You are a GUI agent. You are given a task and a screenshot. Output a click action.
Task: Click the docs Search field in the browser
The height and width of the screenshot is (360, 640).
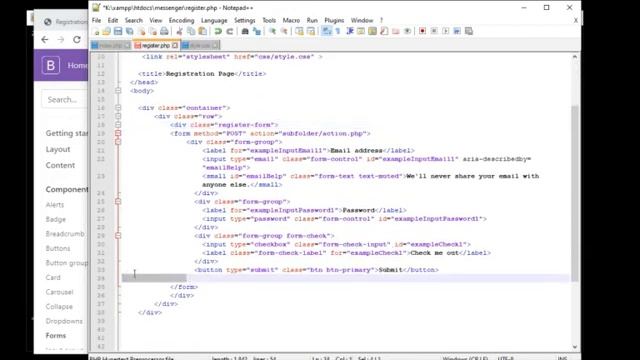(x=64, y=100)
